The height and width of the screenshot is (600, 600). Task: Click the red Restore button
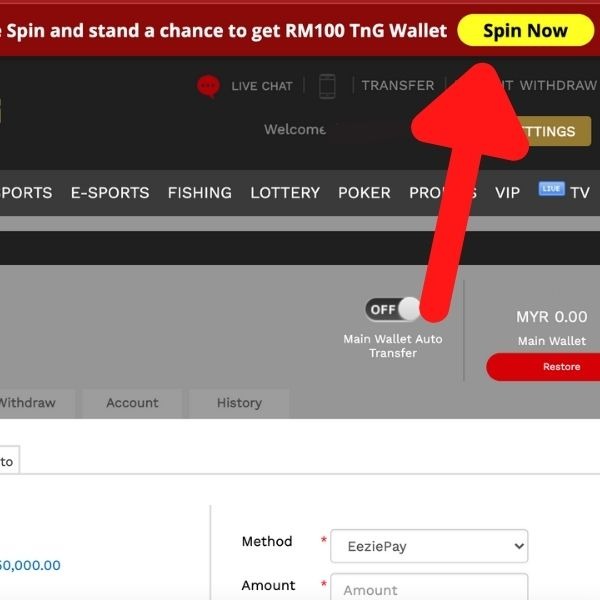(543, 367)
